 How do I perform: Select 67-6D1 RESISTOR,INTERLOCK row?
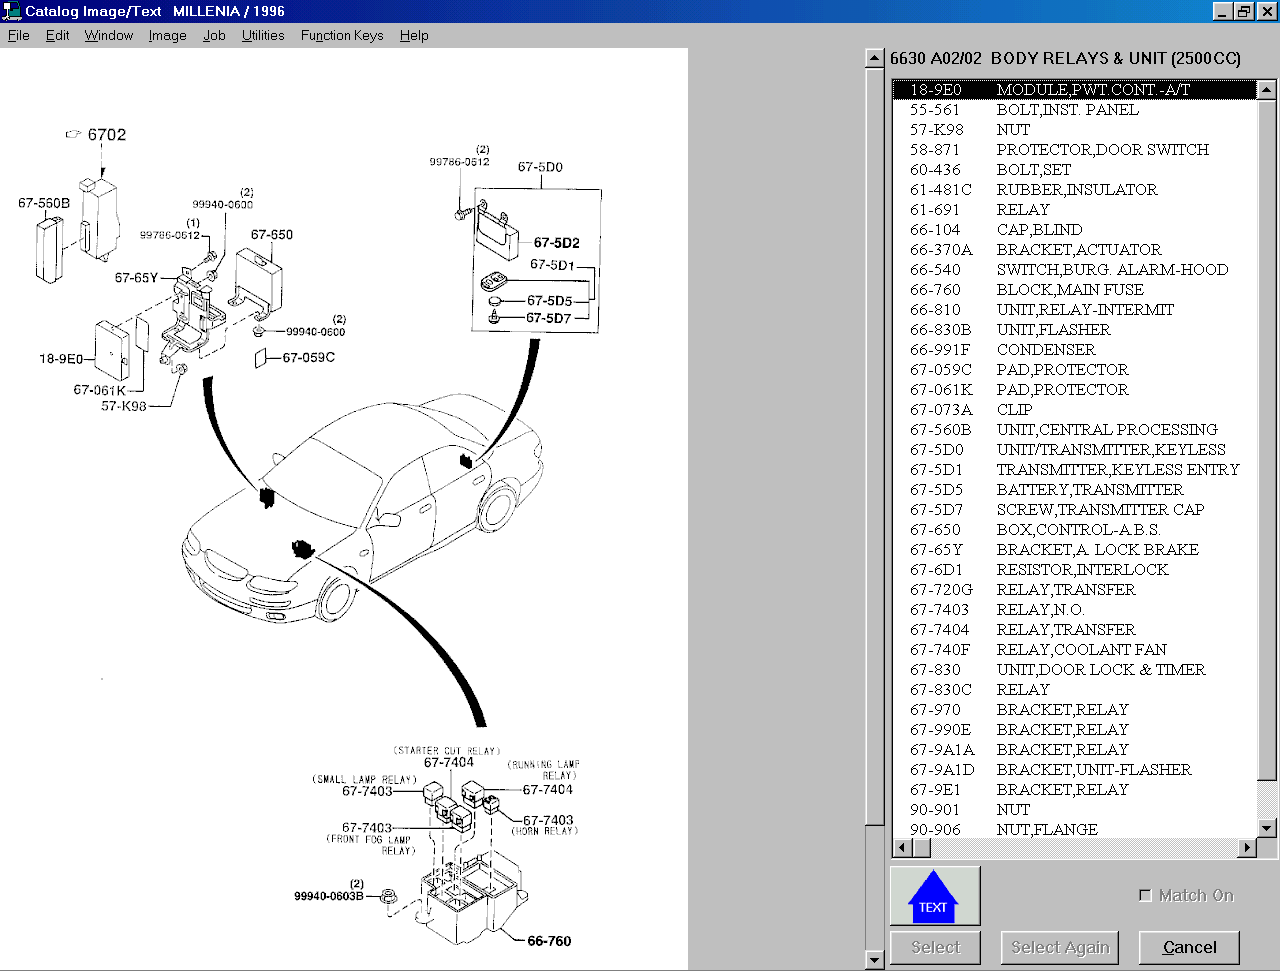point(1074,569)
